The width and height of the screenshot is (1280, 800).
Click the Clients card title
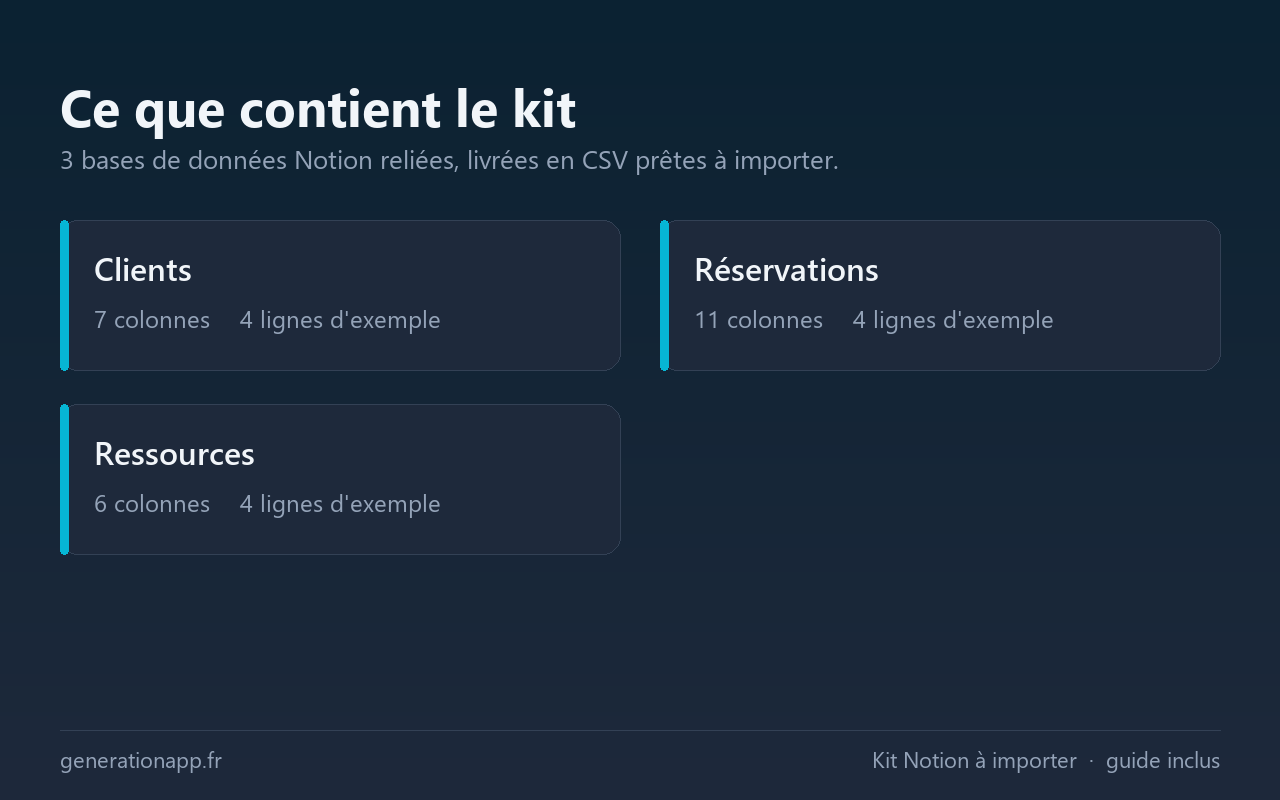tap(143, 270)
